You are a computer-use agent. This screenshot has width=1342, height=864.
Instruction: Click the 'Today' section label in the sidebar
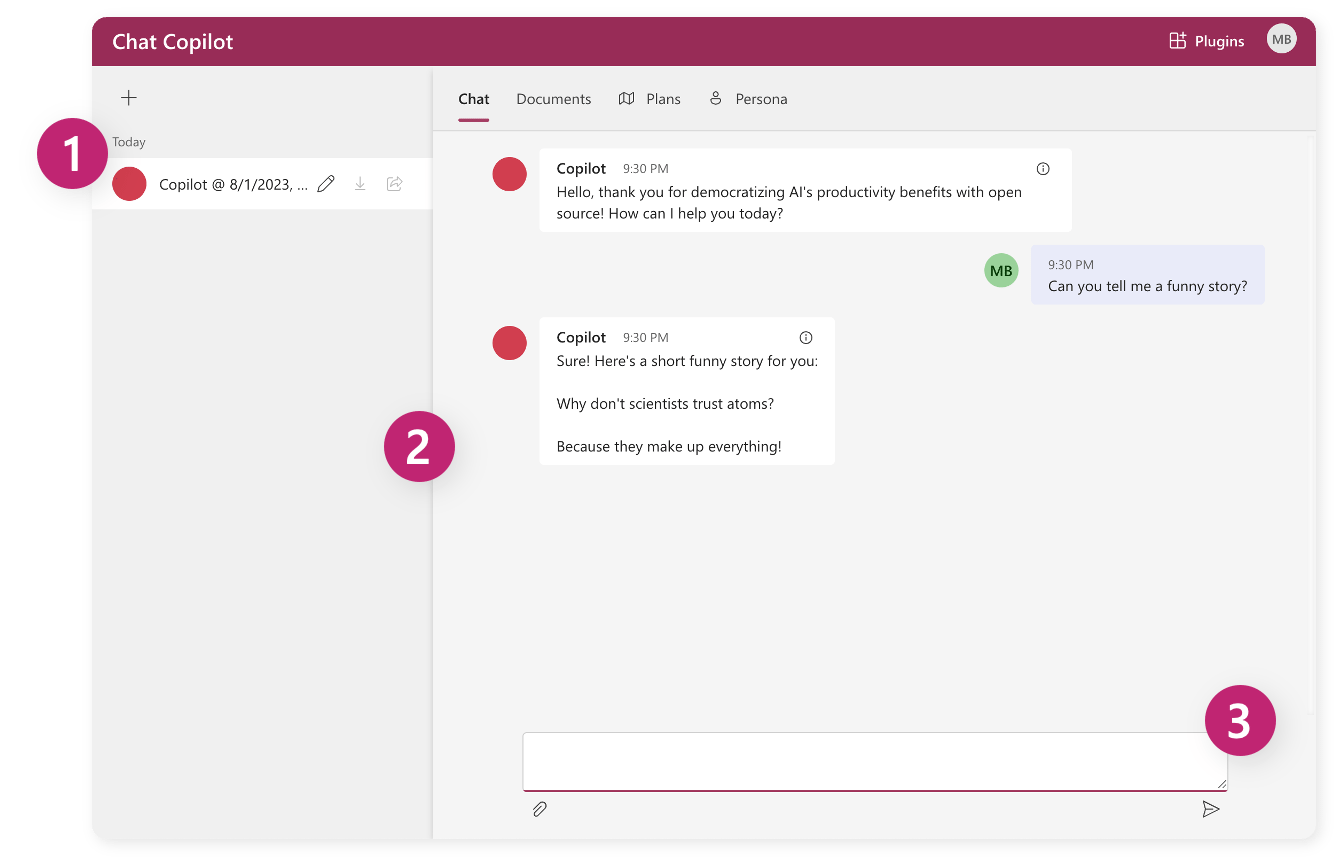pos(128,141)
